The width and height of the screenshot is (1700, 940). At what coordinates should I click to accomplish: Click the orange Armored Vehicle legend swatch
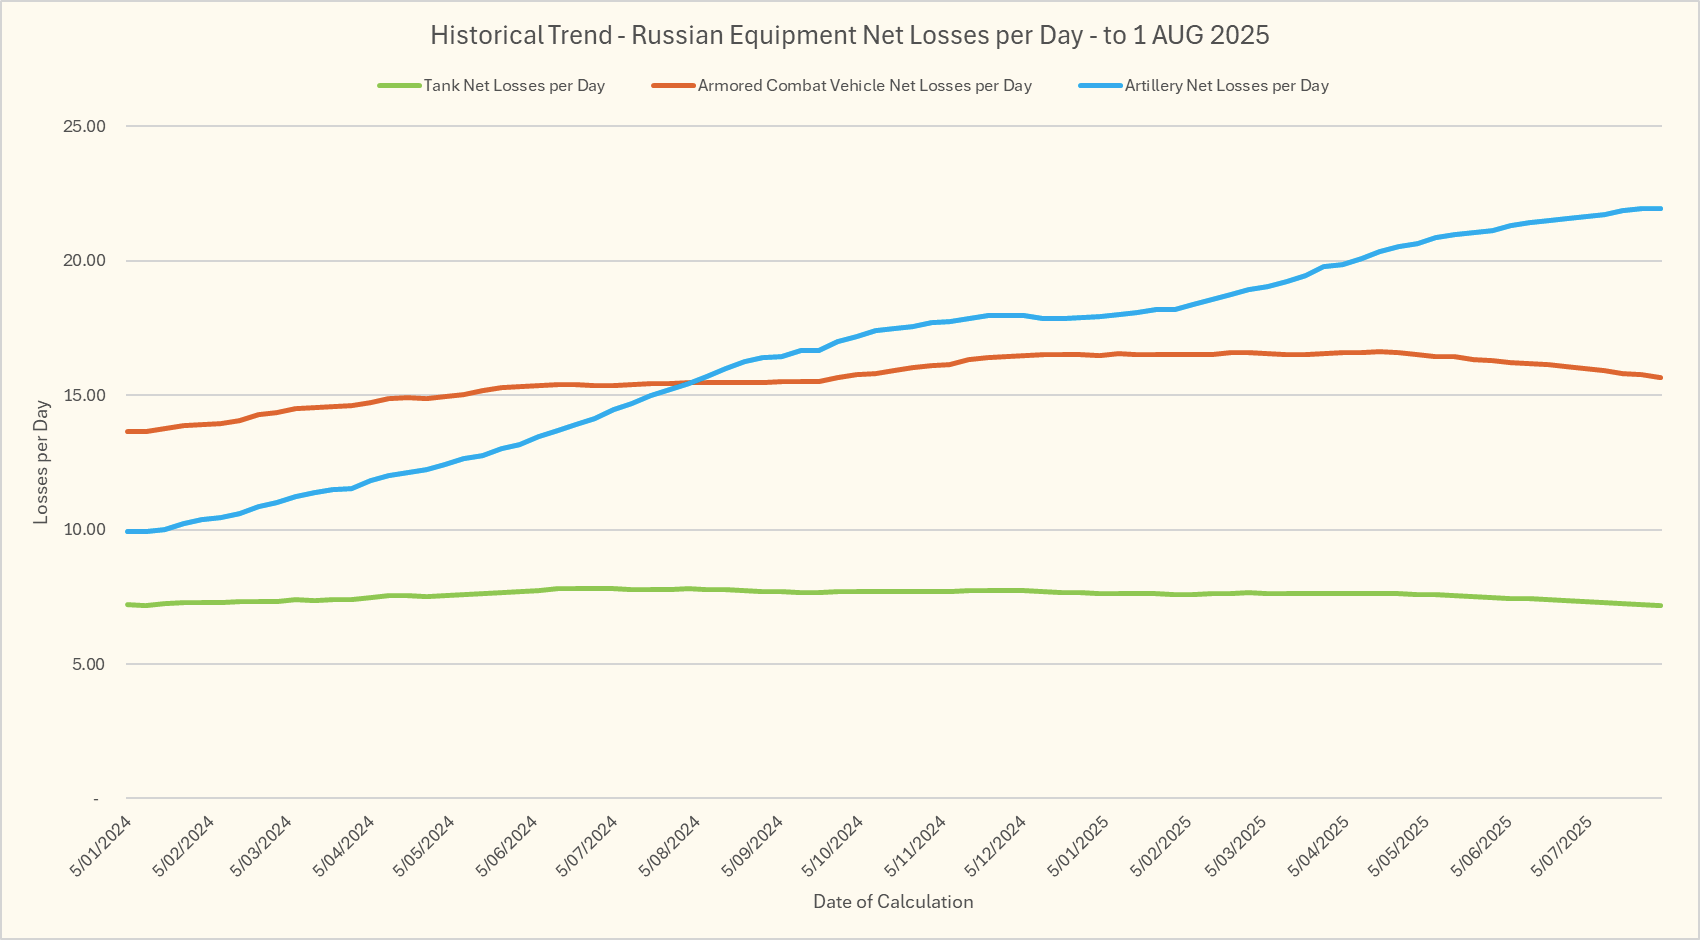pos(672,86)
